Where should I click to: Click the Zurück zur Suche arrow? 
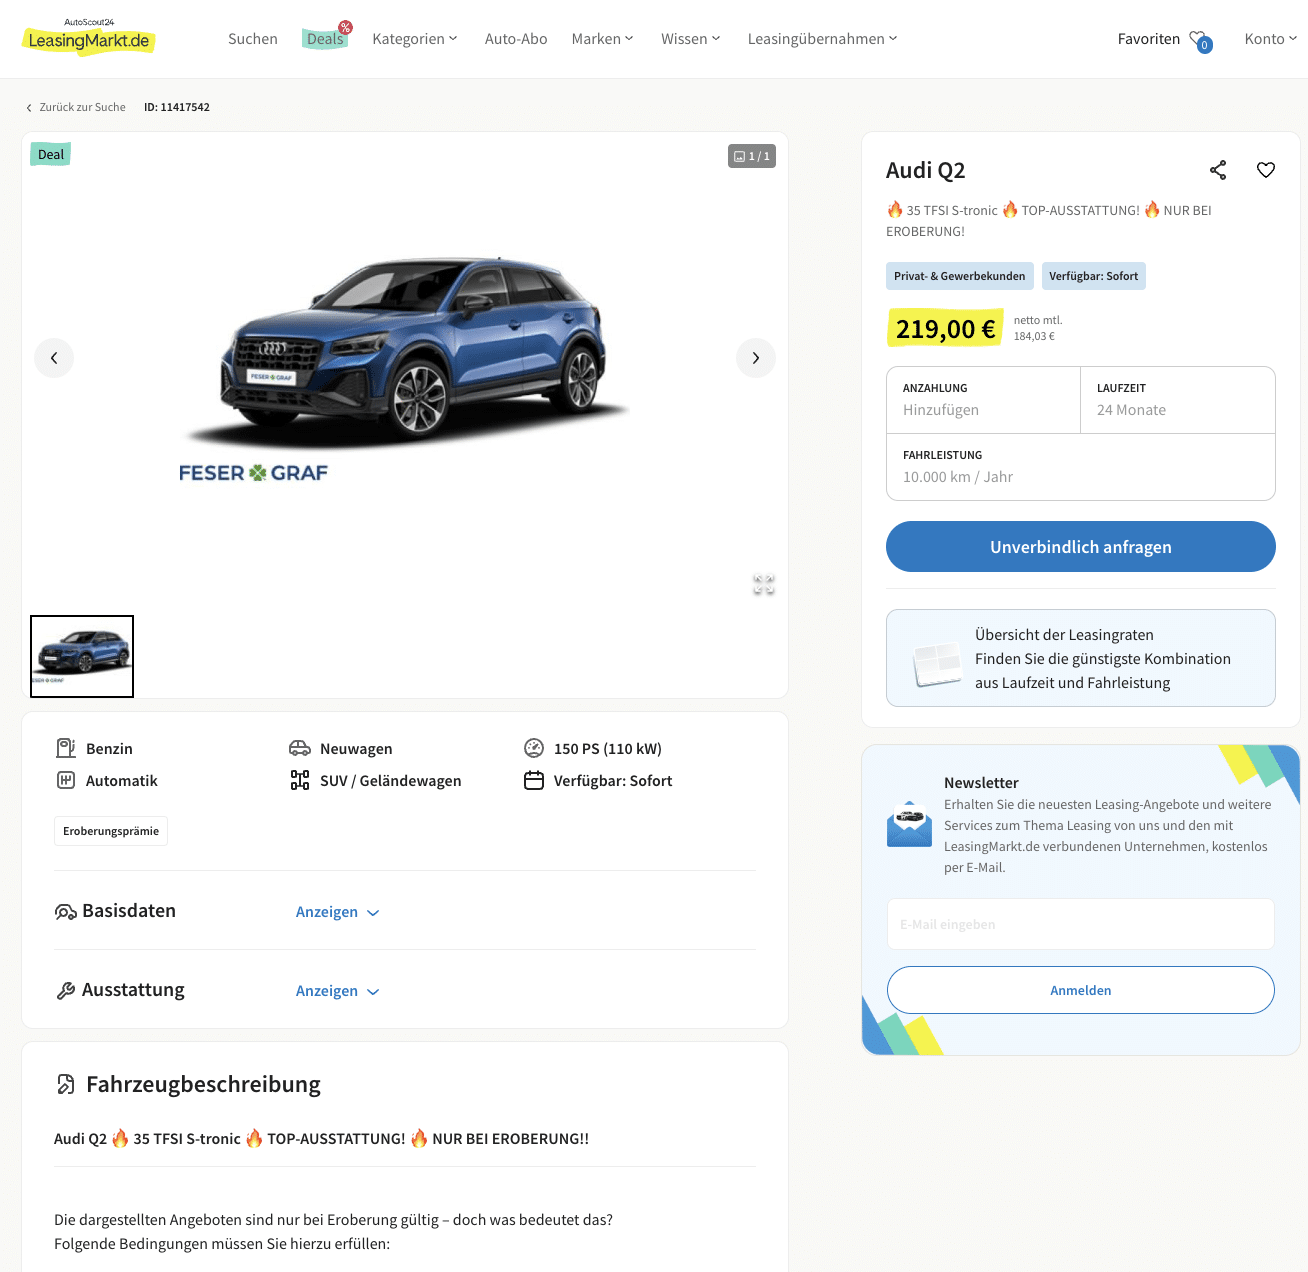[29, 108]
